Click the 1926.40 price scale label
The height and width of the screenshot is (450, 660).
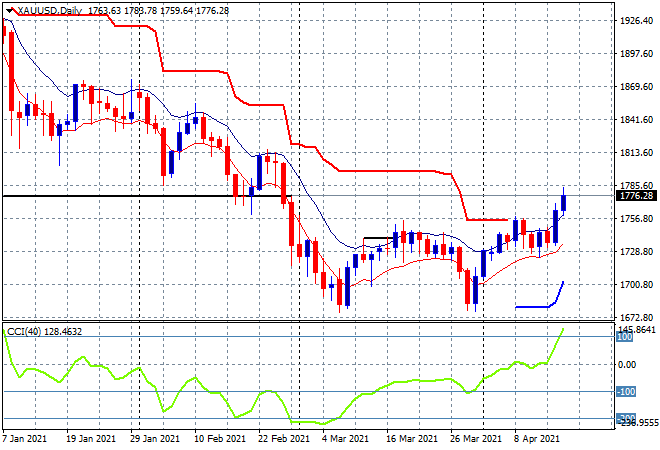click(x=636, y=21)
